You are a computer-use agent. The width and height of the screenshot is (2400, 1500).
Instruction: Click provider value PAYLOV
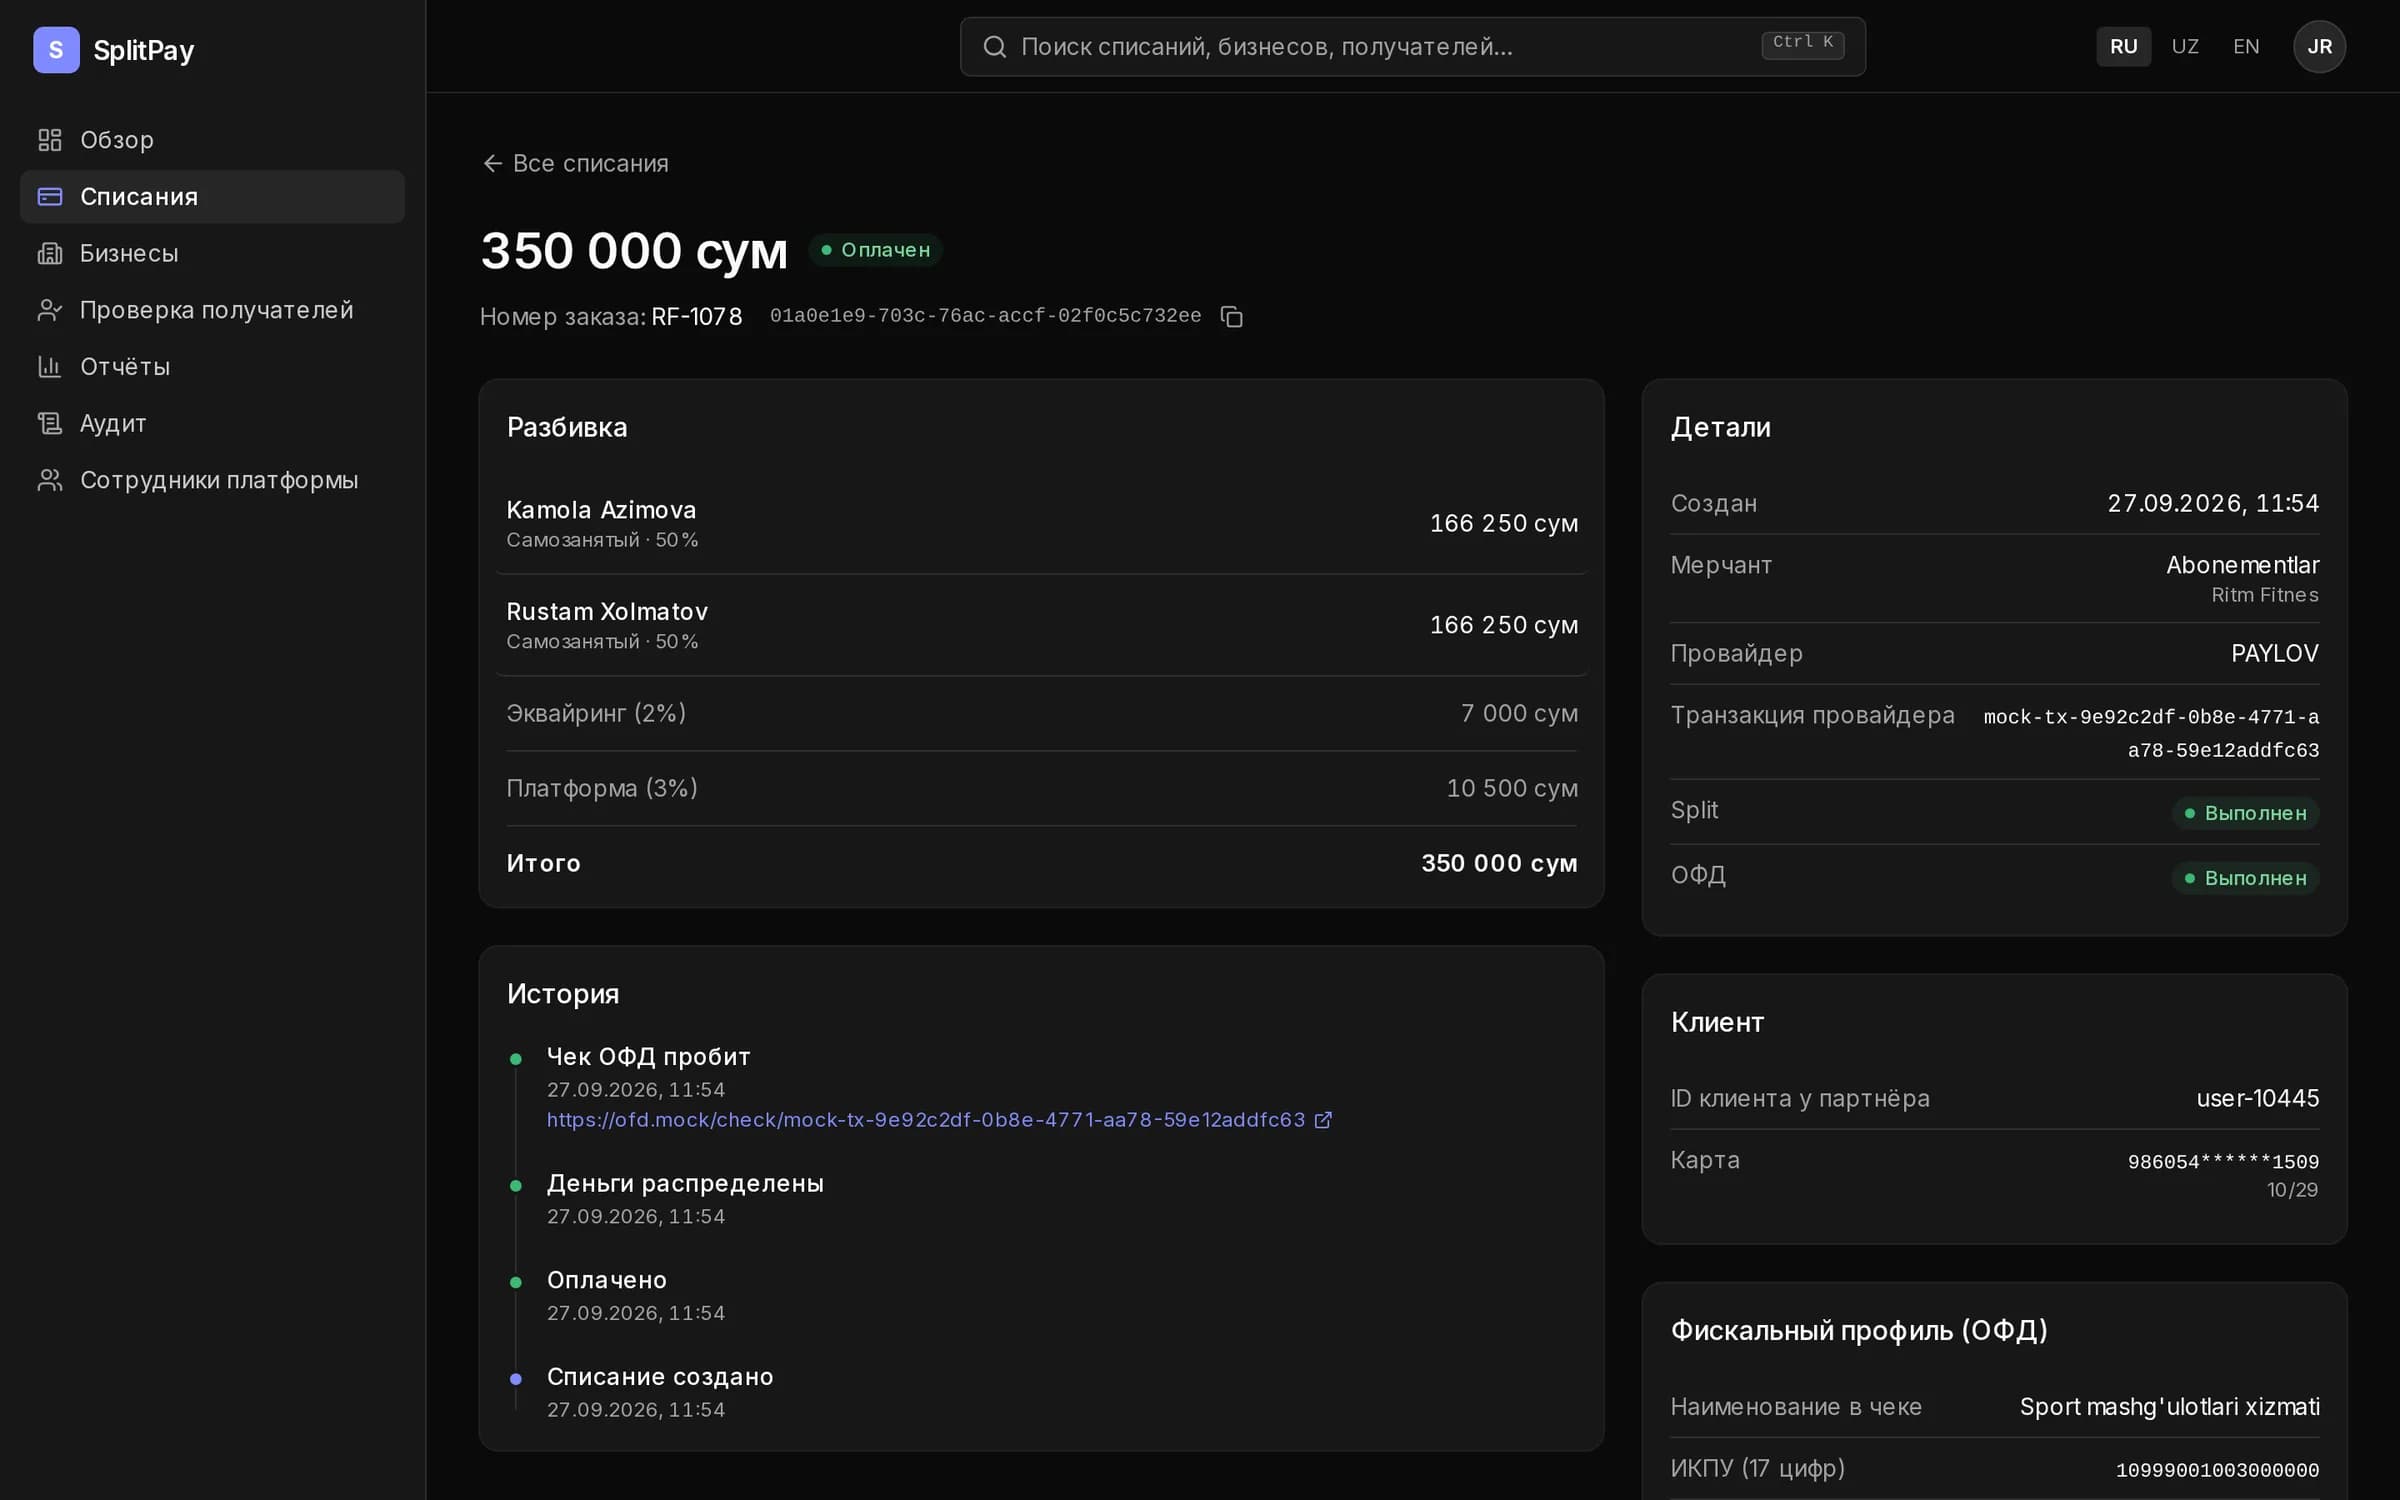2274,654
